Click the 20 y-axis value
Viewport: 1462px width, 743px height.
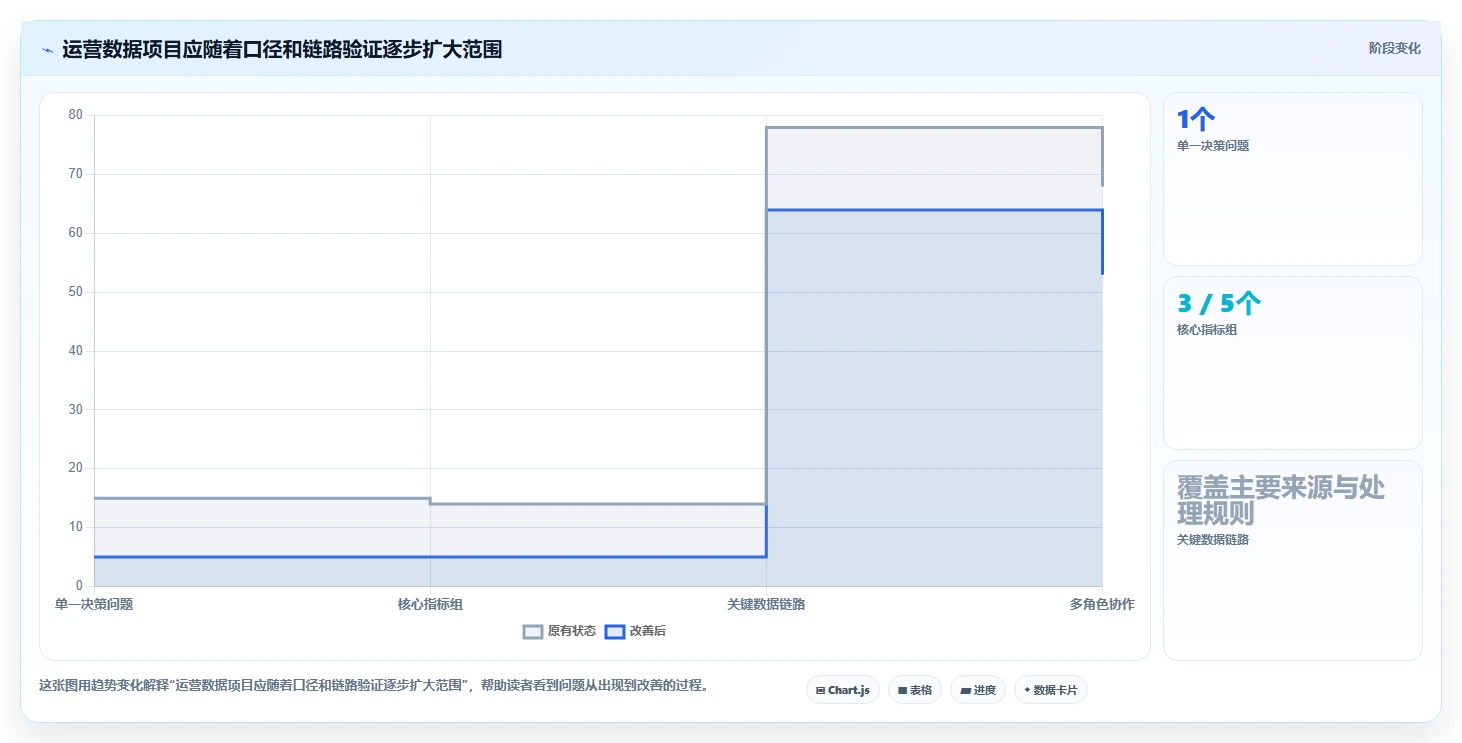click(75, 468)
